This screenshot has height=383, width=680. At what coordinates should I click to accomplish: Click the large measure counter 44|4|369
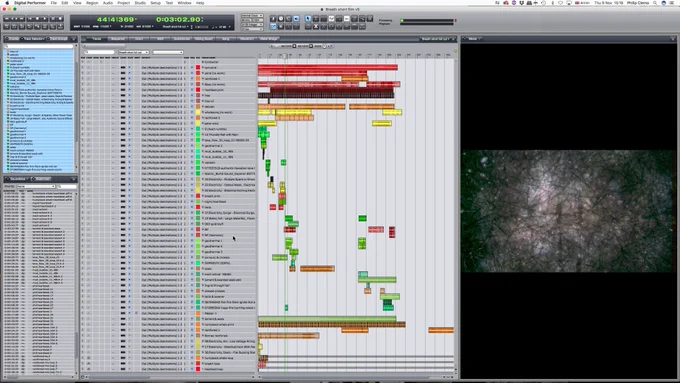click(x=115, y=19)
